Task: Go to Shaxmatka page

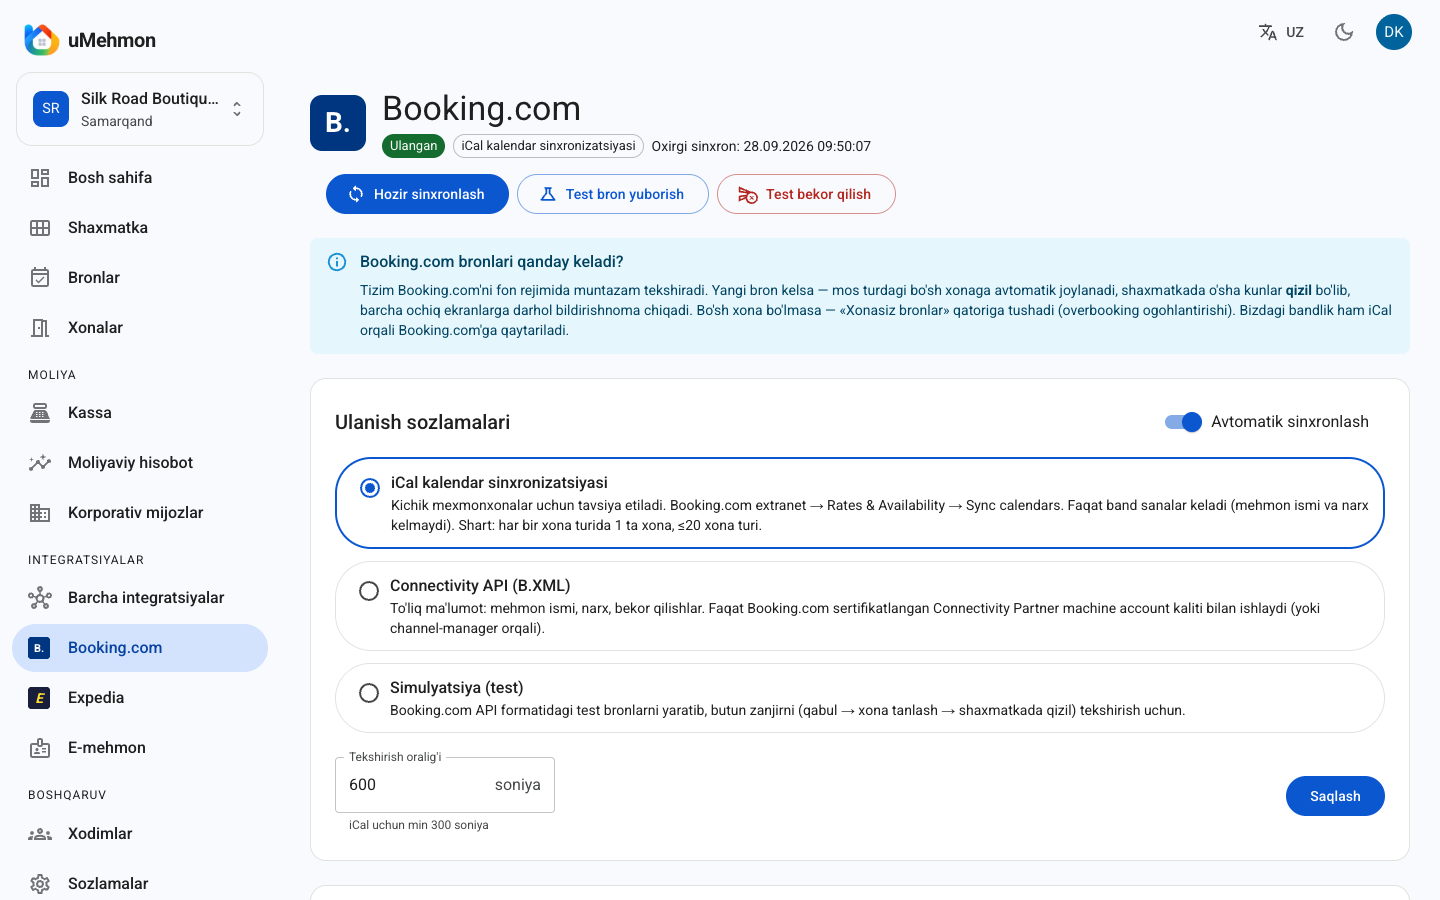Action: click(140, 228)
